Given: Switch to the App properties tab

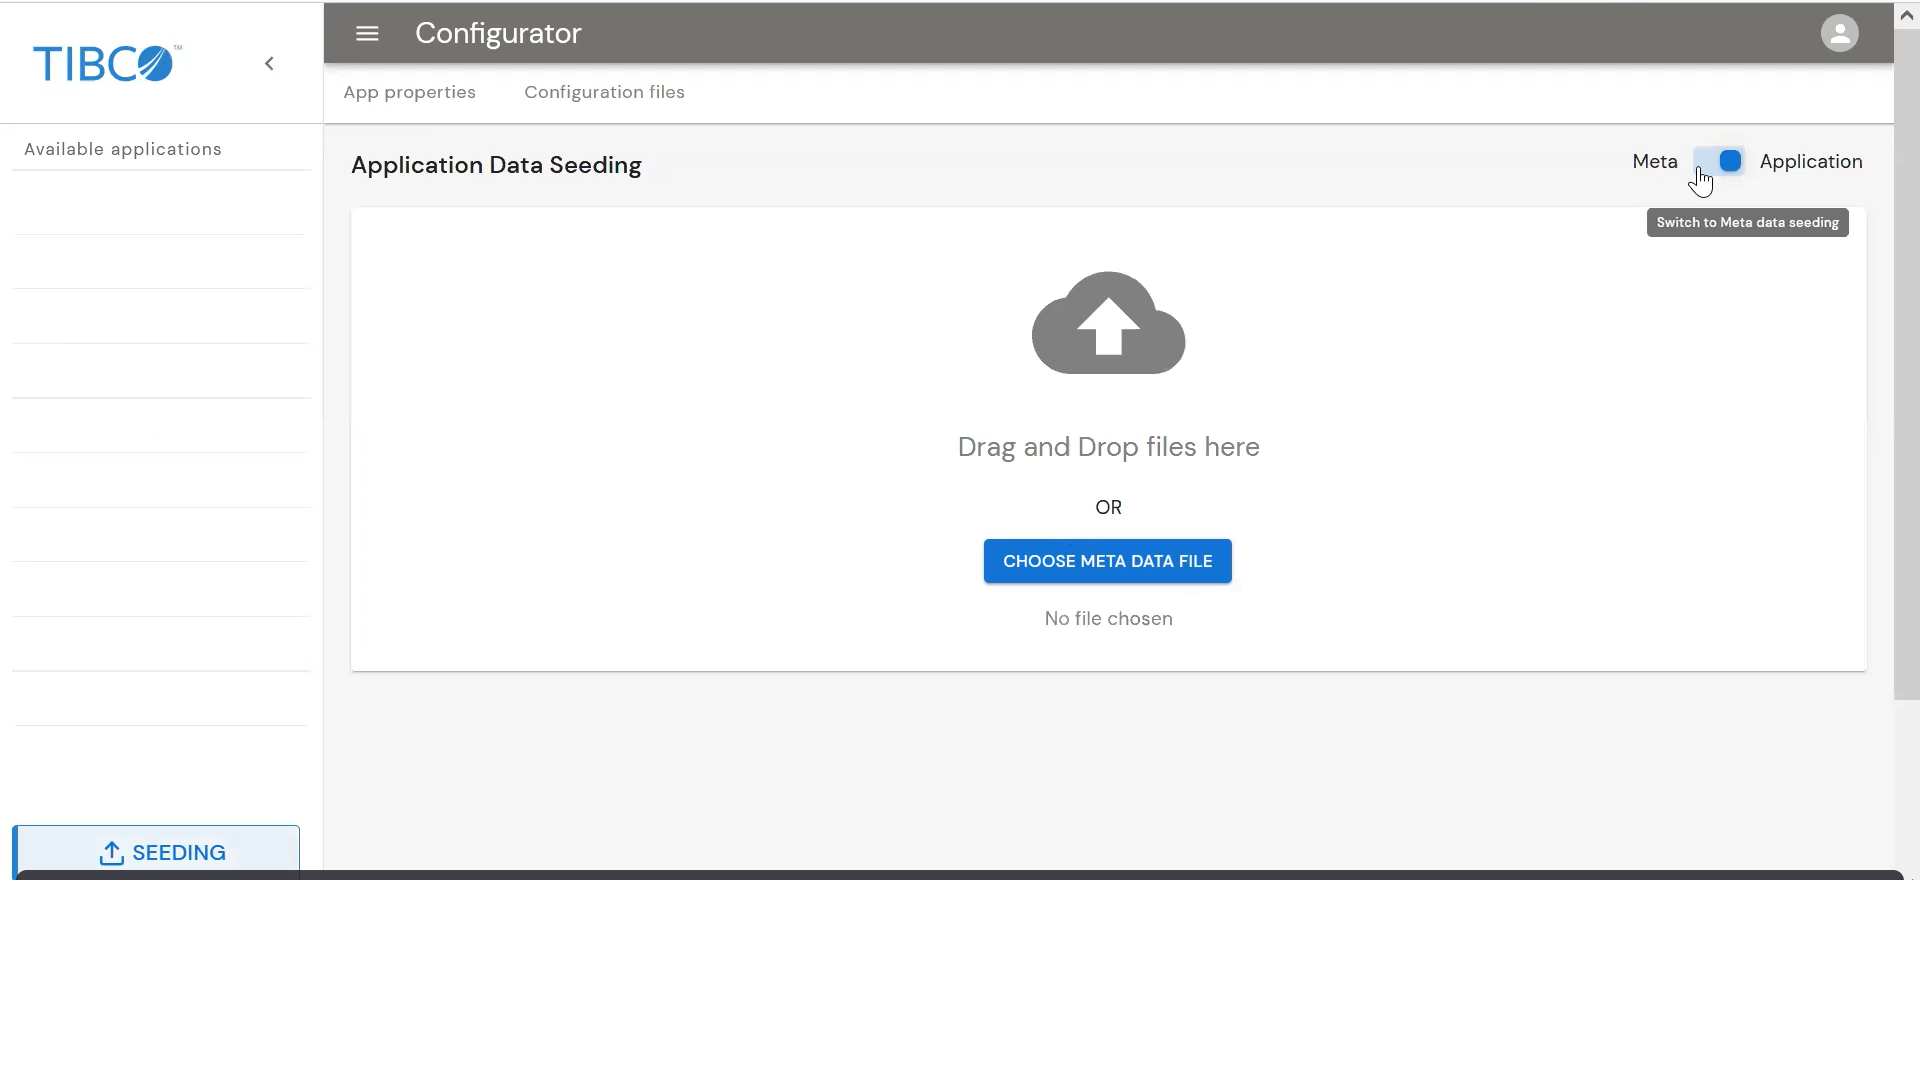Looking at the screenshot, I should pos(409,92).
